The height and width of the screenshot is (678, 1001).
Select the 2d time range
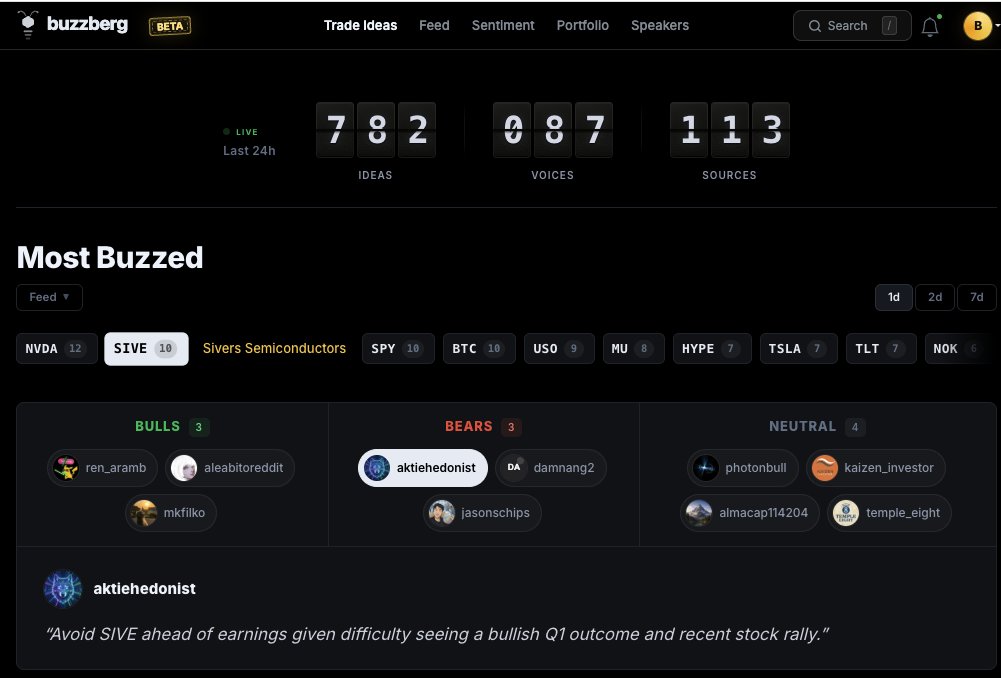pos(935,298)
